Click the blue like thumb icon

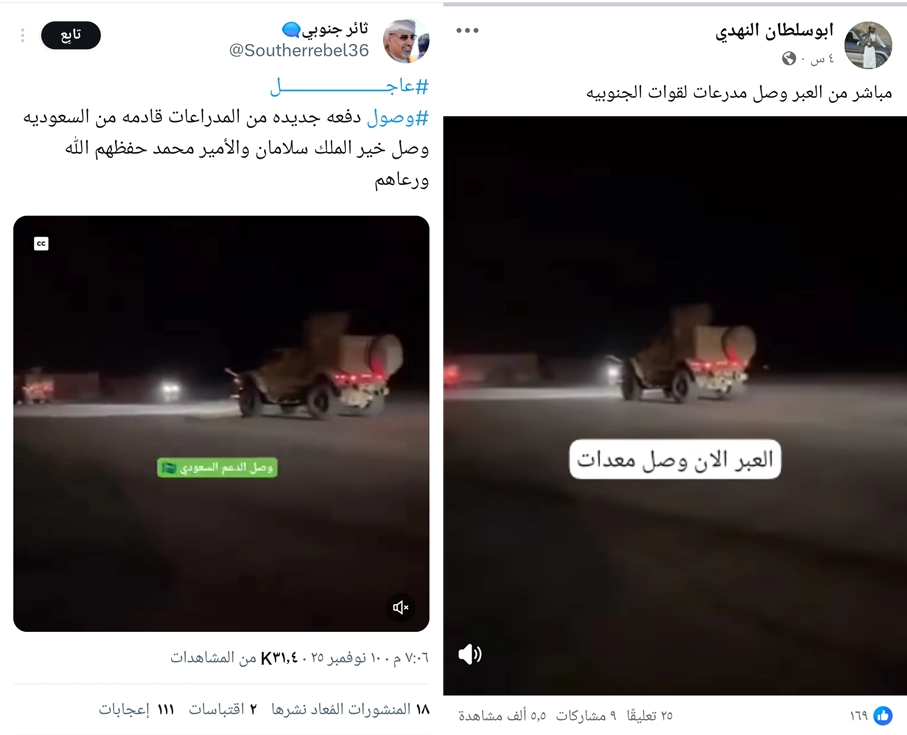point(882,715)
